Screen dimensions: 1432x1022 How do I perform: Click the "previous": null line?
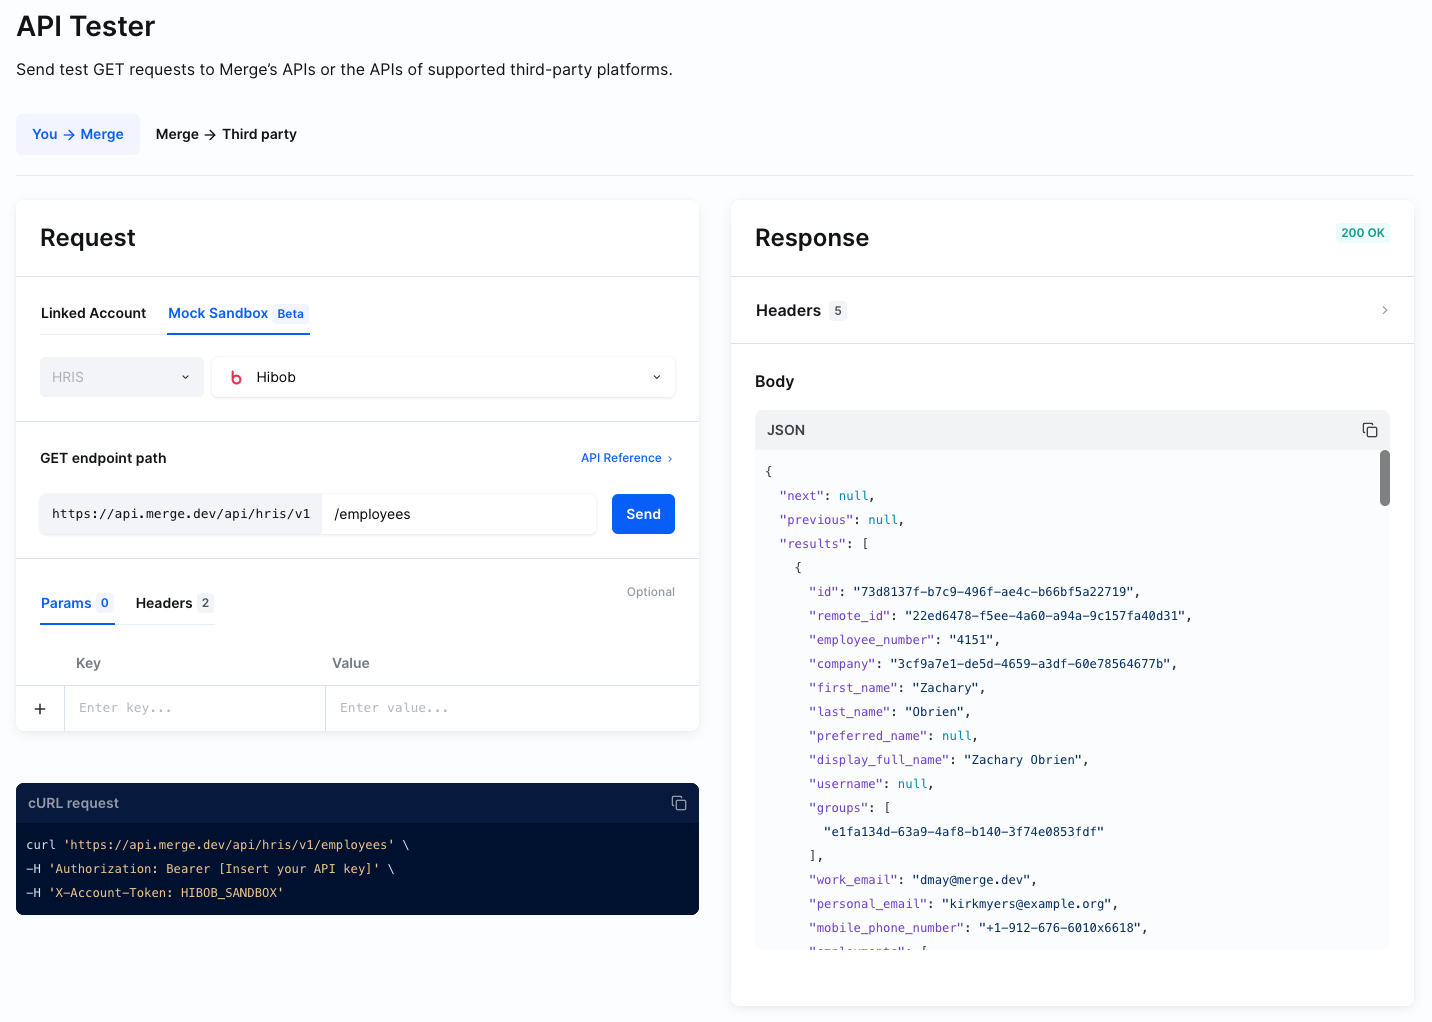(x=842, y=520)
